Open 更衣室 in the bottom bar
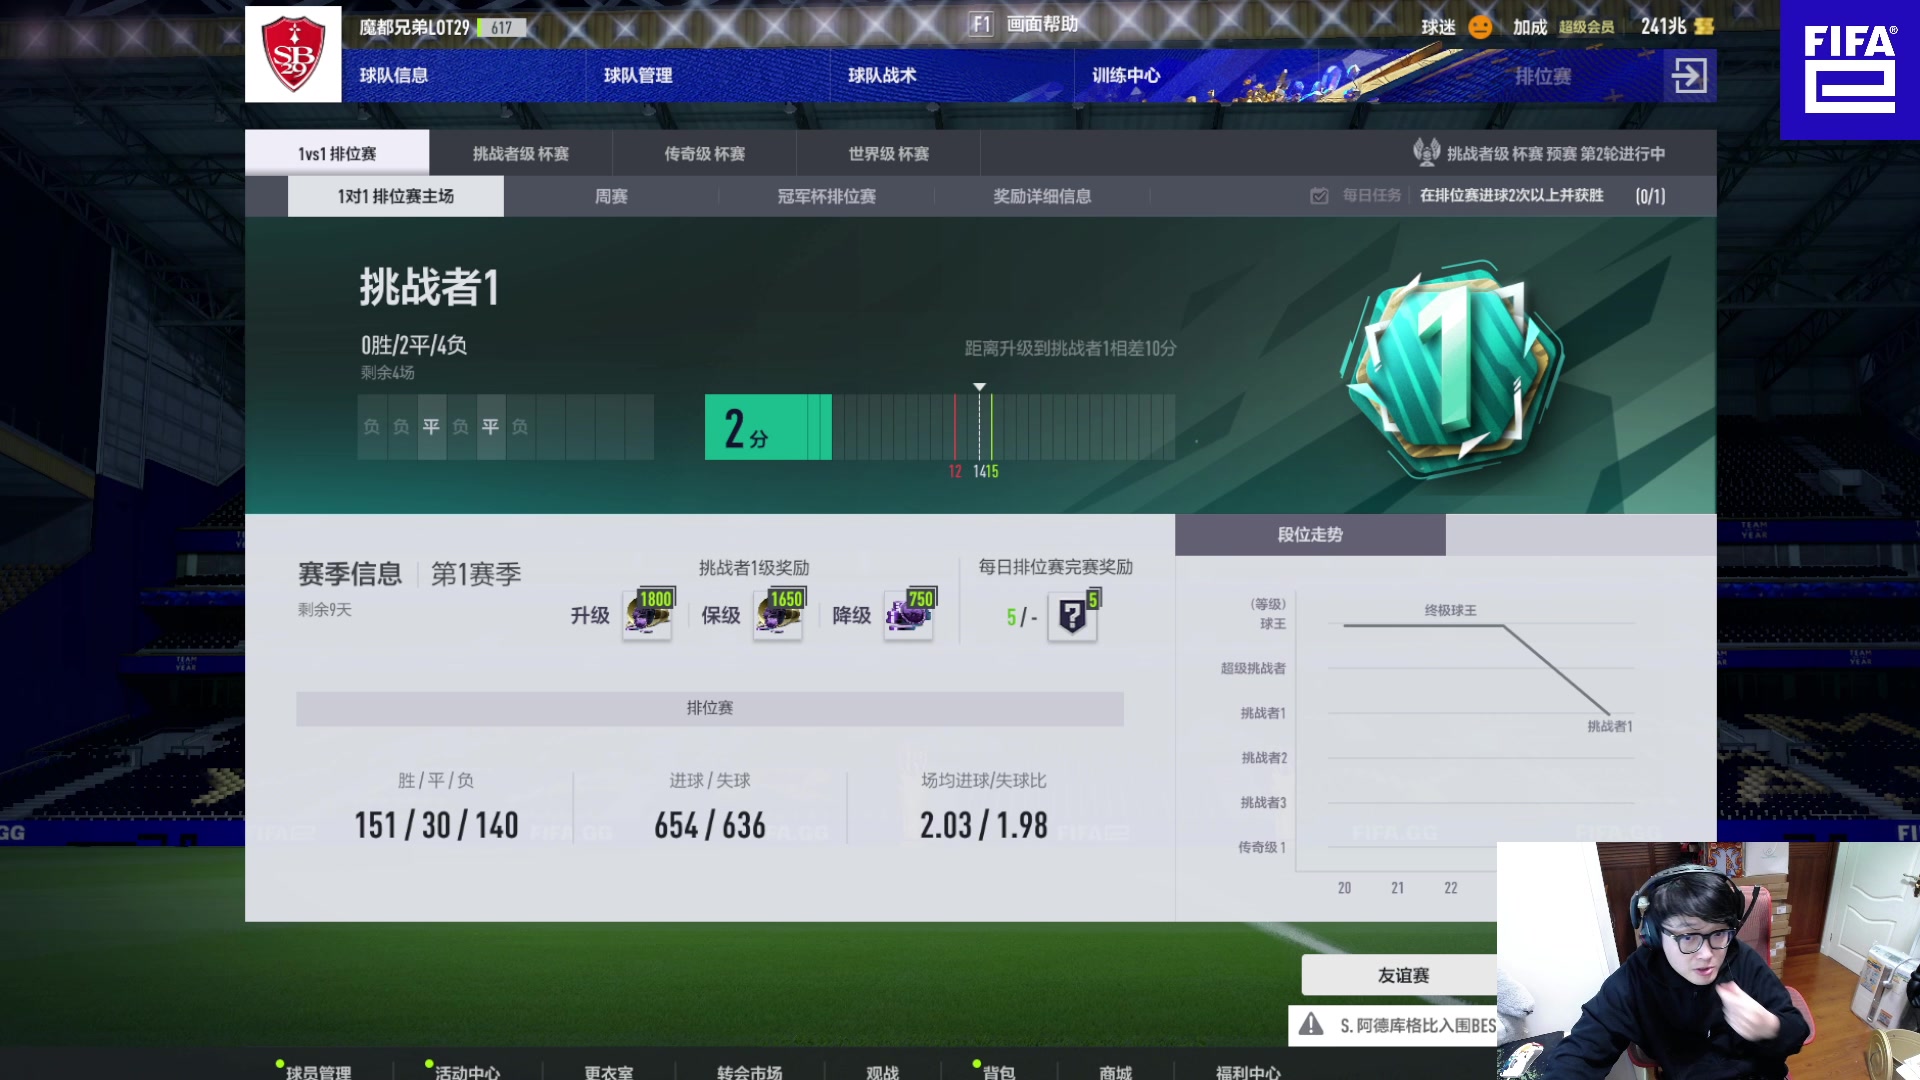1920x1080 pixels. pos(609,1072)
